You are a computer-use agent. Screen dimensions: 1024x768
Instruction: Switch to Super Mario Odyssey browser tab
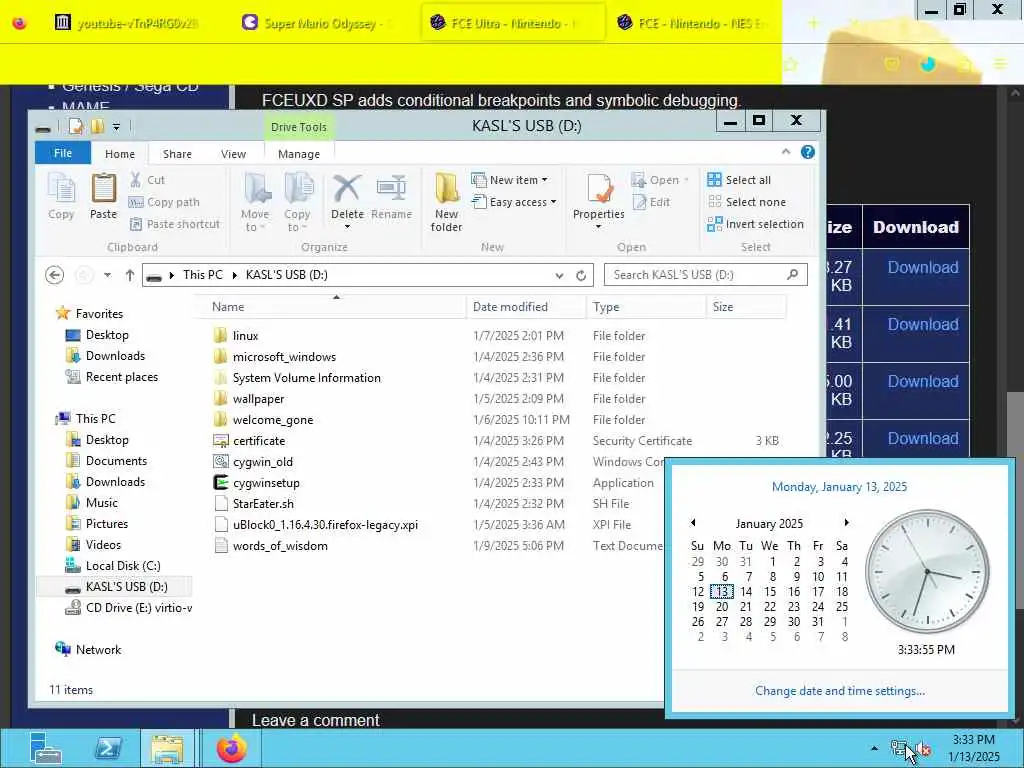319,24
